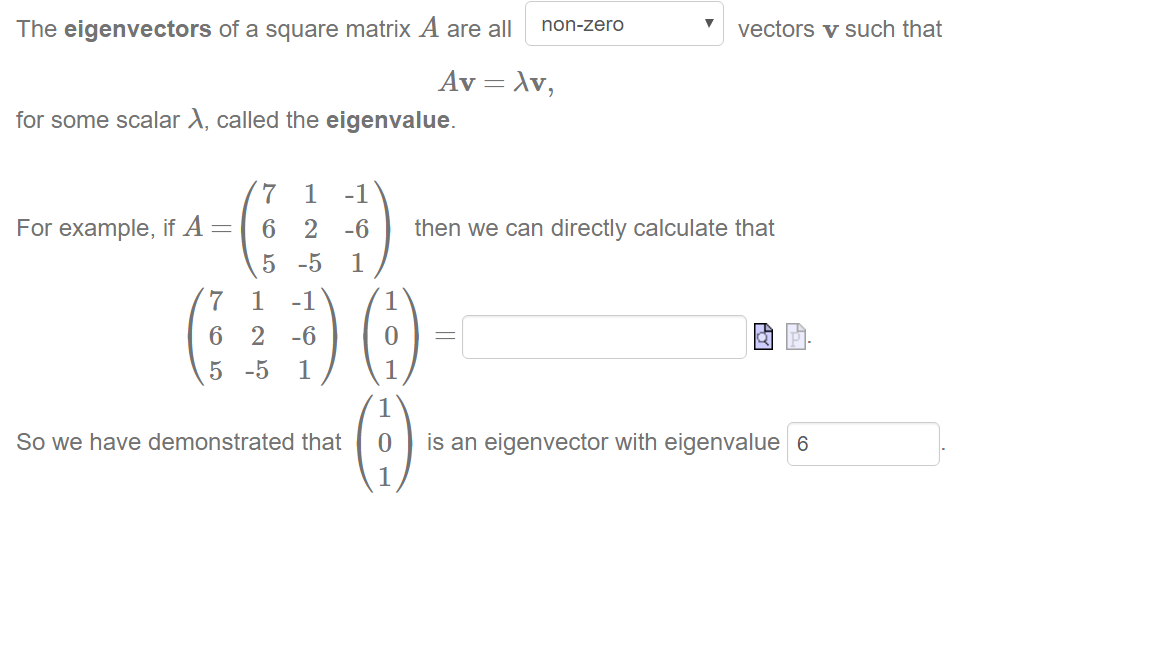1152x648 pixels.
Task: Click the bold word eigenvectors
Action: (137, 29)
